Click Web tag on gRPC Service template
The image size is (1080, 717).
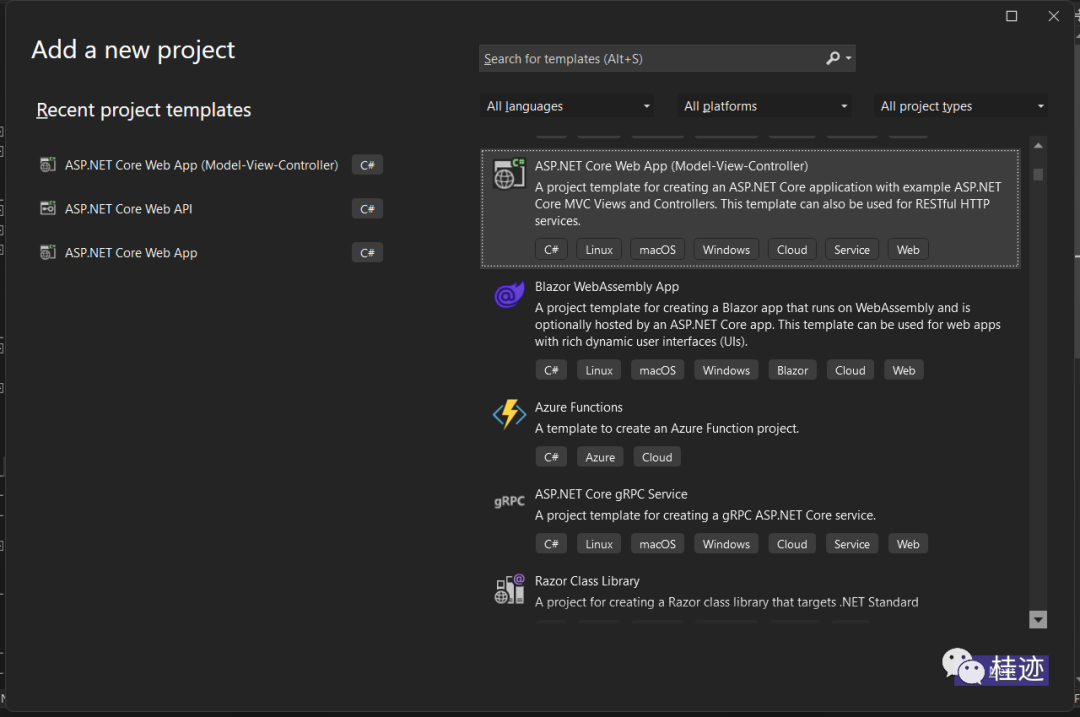point(908,543)
